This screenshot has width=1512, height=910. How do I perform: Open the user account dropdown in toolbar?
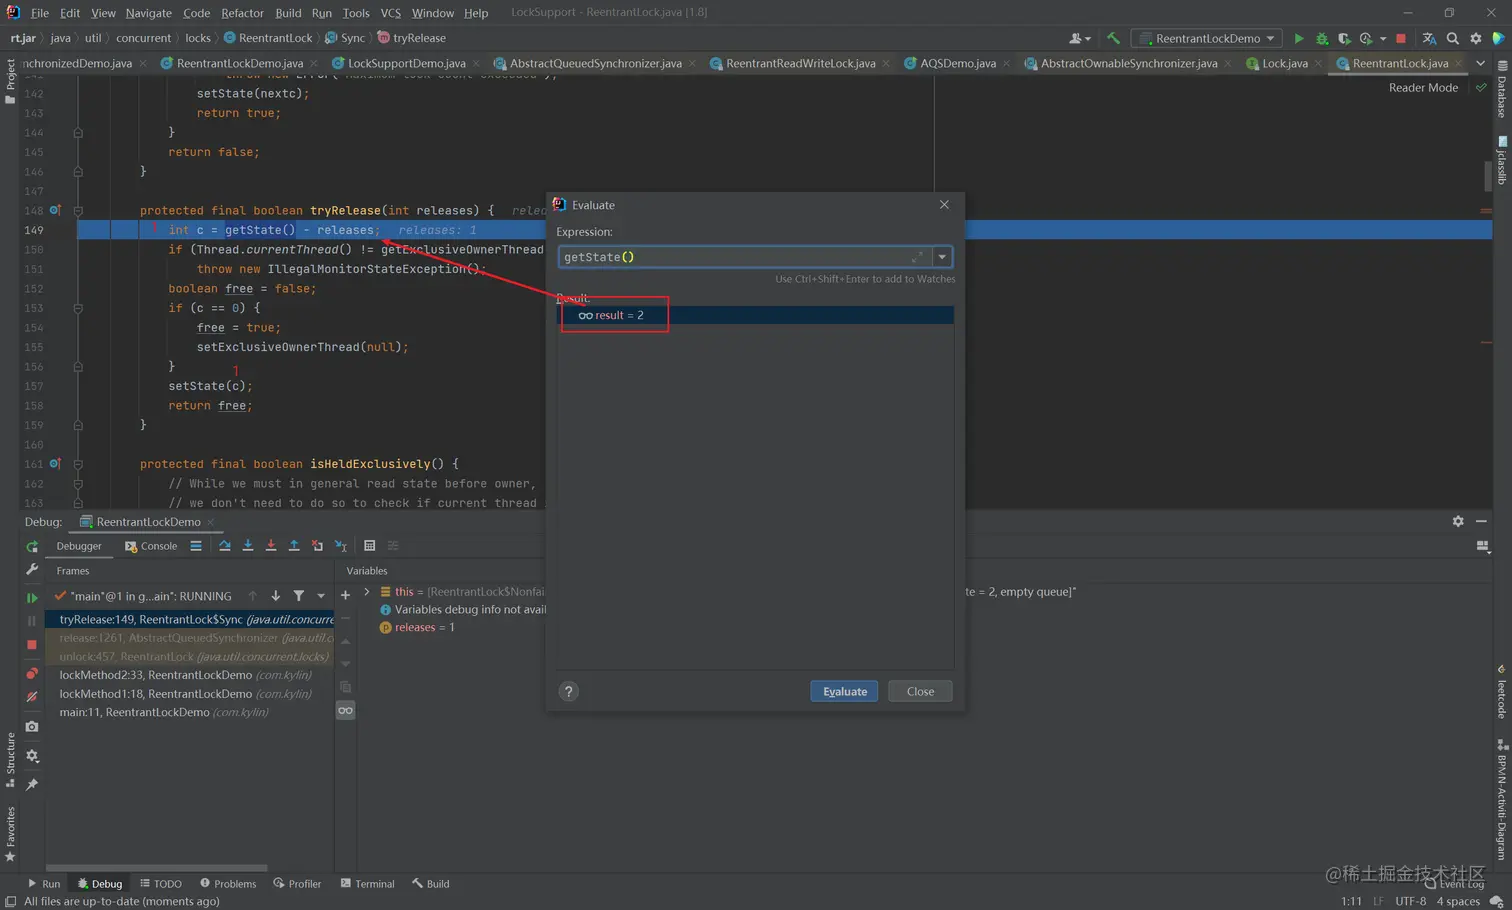1079,38
